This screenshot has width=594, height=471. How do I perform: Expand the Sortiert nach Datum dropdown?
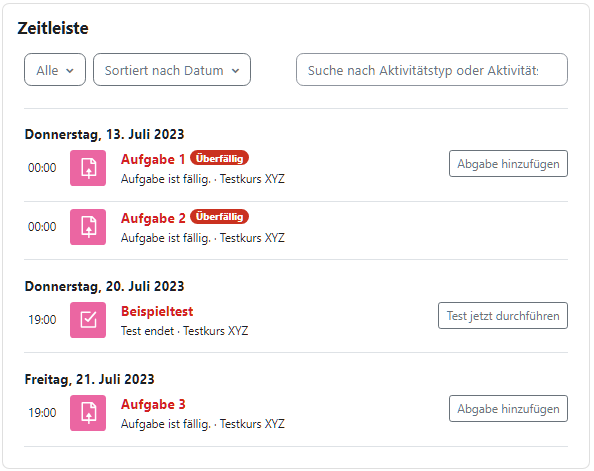point(172,70)
